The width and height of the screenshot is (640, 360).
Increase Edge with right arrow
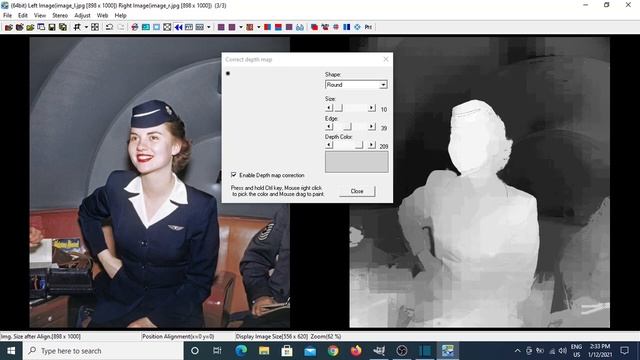(371, 127)
